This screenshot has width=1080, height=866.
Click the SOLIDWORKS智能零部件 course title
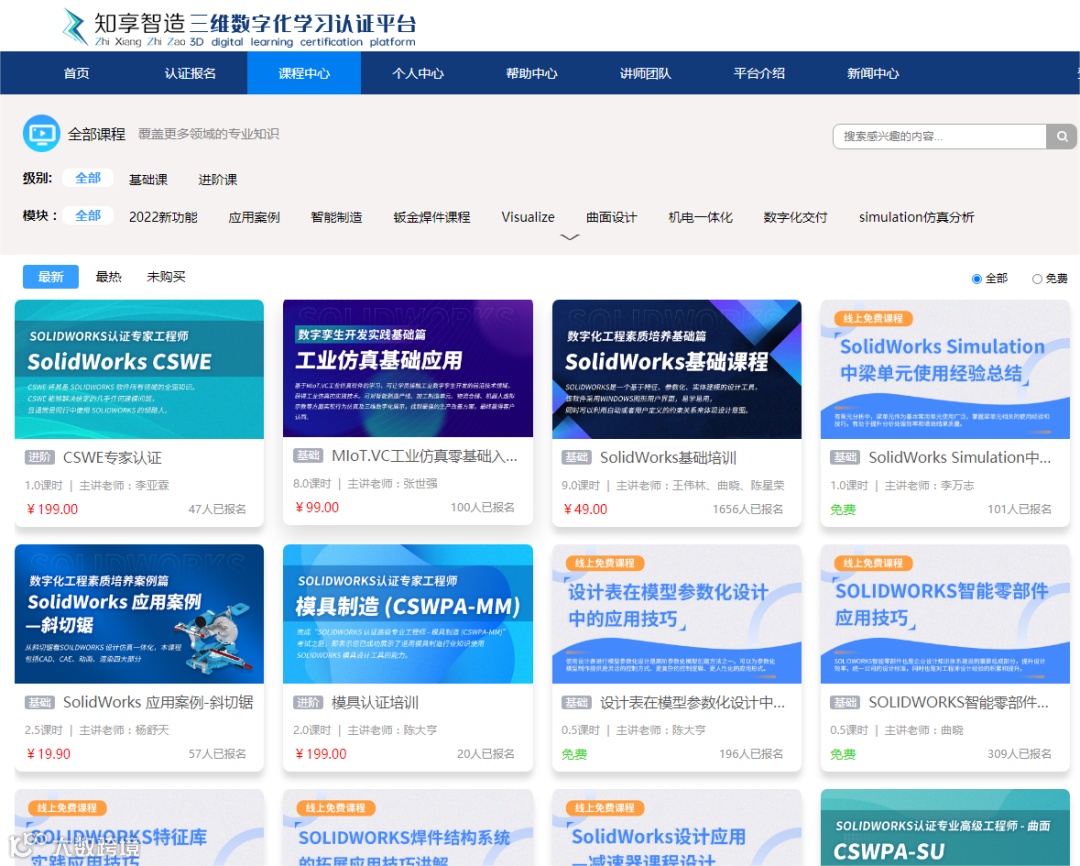pyautogui.click(x=958, y=702)
